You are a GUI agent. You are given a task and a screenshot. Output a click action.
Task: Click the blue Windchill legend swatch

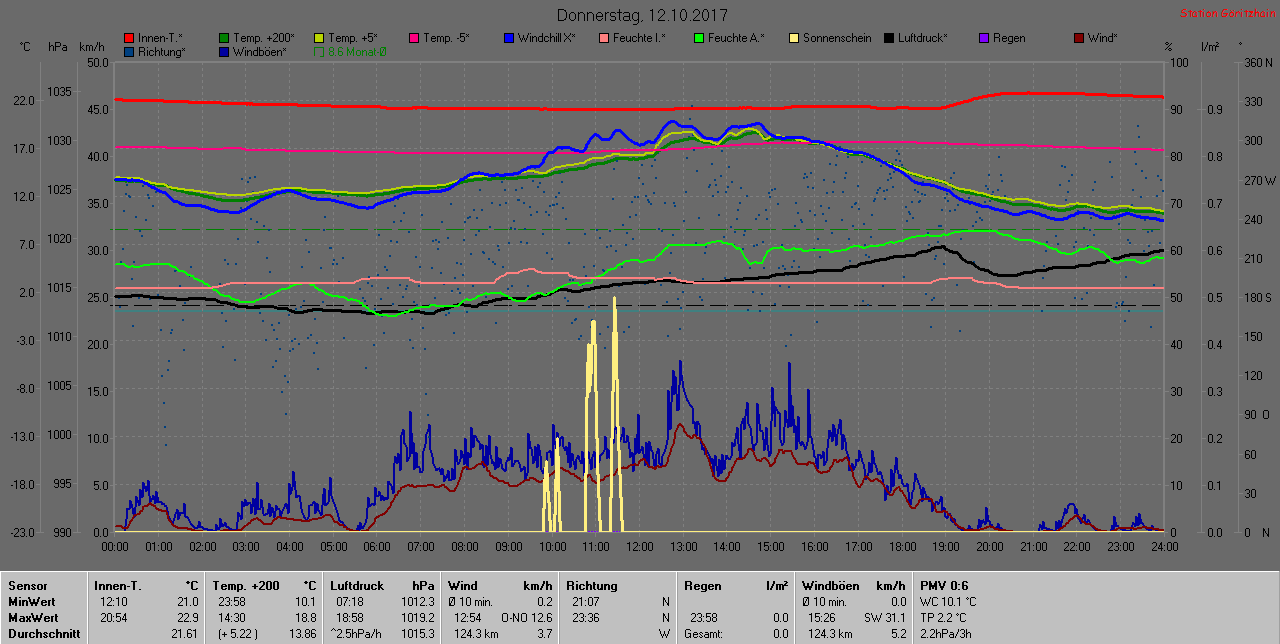[509, 38]
